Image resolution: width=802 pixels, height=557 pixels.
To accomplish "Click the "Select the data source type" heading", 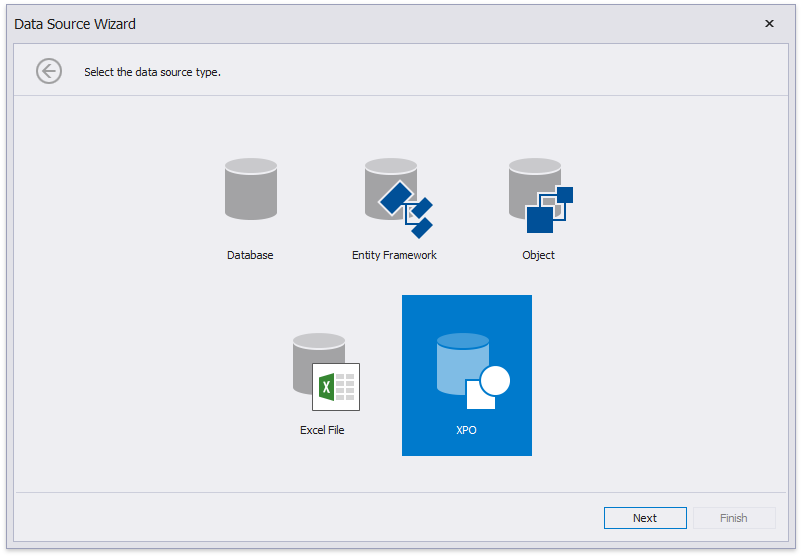I will [x=152, y=72].
